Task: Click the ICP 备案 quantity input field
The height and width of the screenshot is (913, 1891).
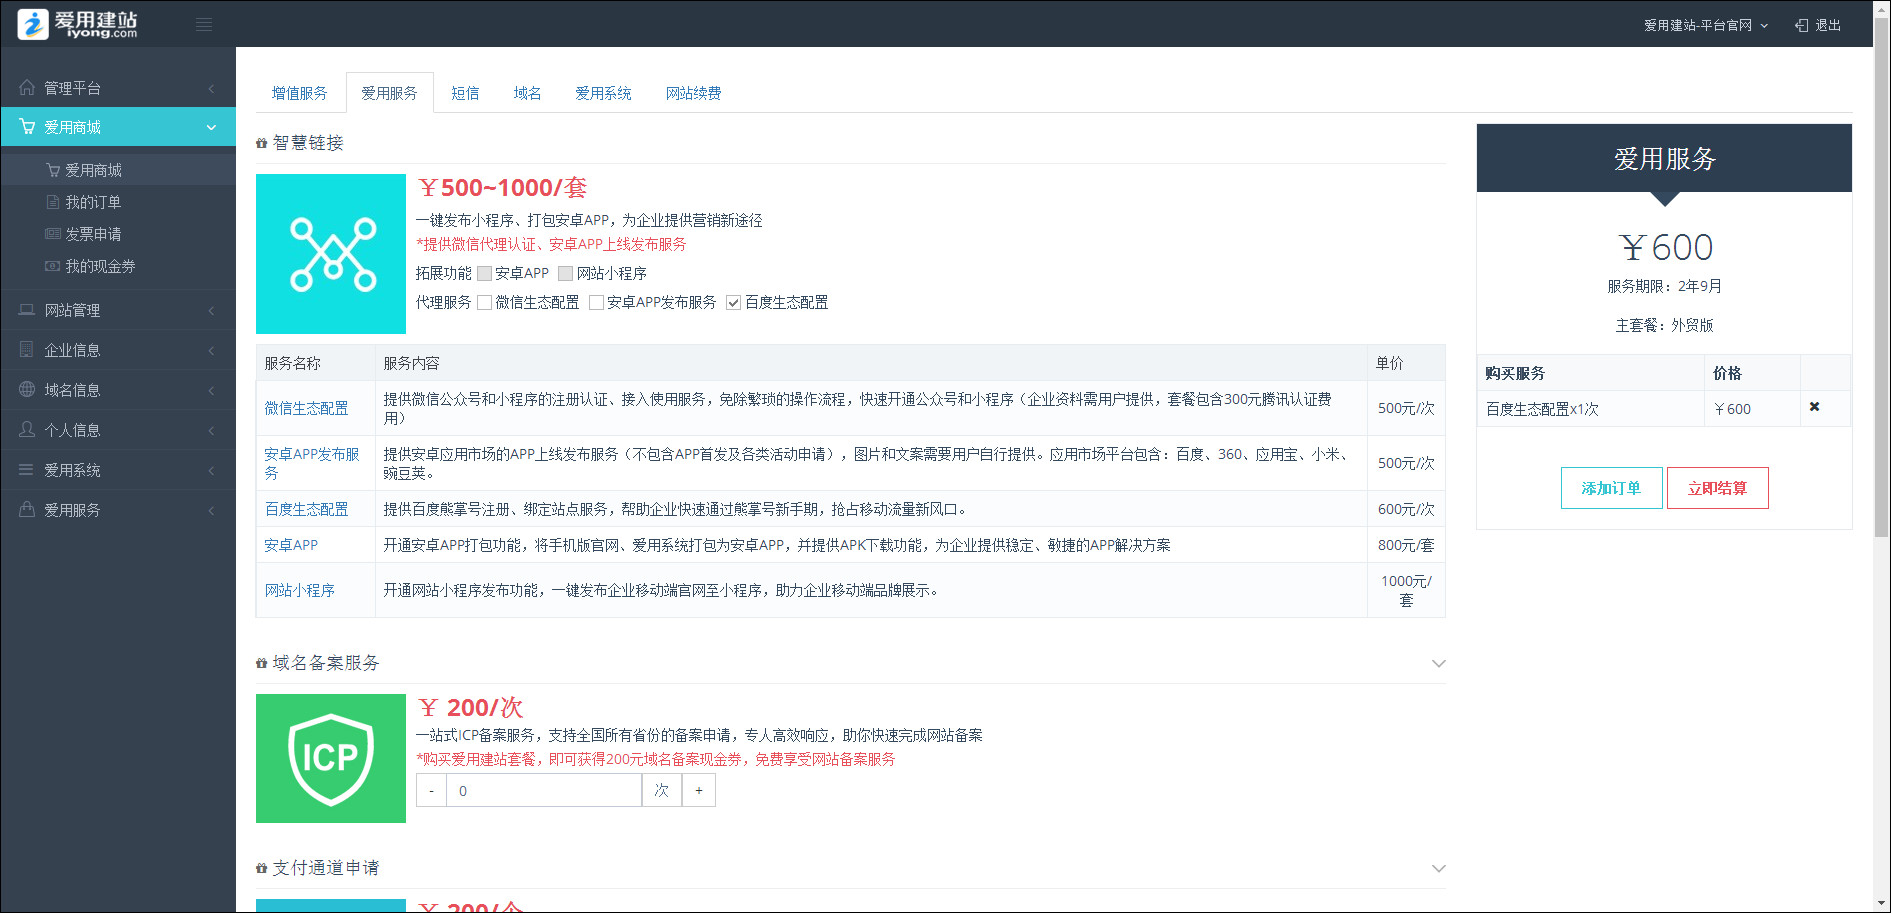Action: coord(544,790)
